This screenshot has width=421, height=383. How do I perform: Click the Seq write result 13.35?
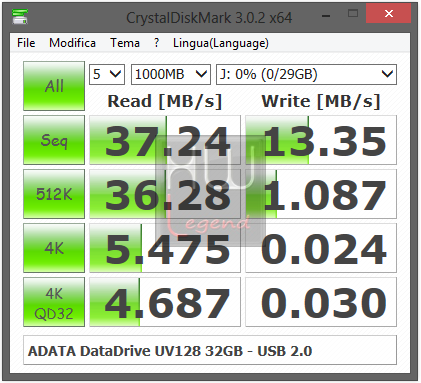321,140
